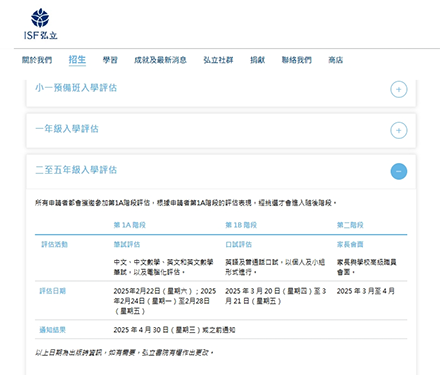Screen dimensions: 440x375
Task: Open the 招生 menu
Action: tap(77, 60)
